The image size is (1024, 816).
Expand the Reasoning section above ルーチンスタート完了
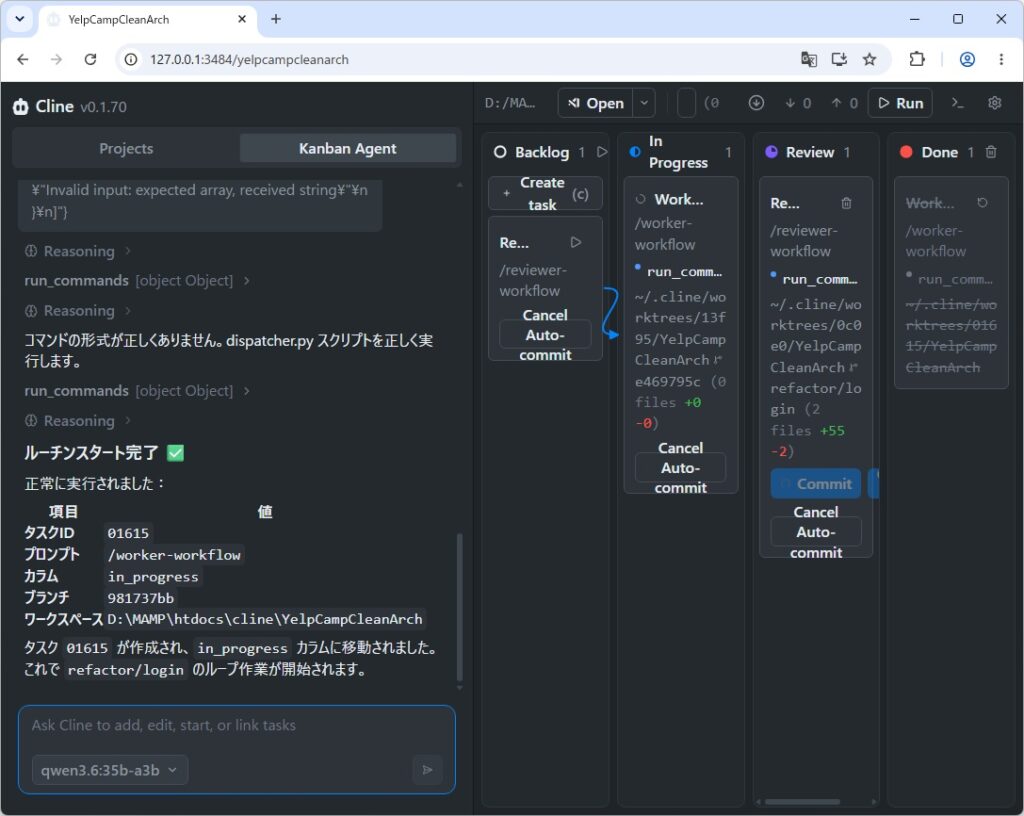(x=78, y=421)
